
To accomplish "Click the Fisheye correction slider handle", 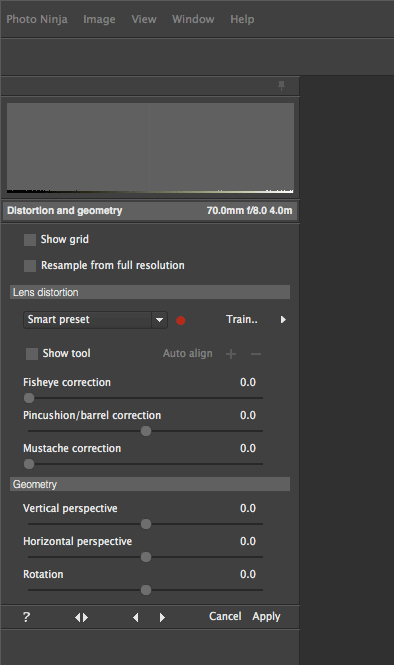I will (x=29, y=398).
